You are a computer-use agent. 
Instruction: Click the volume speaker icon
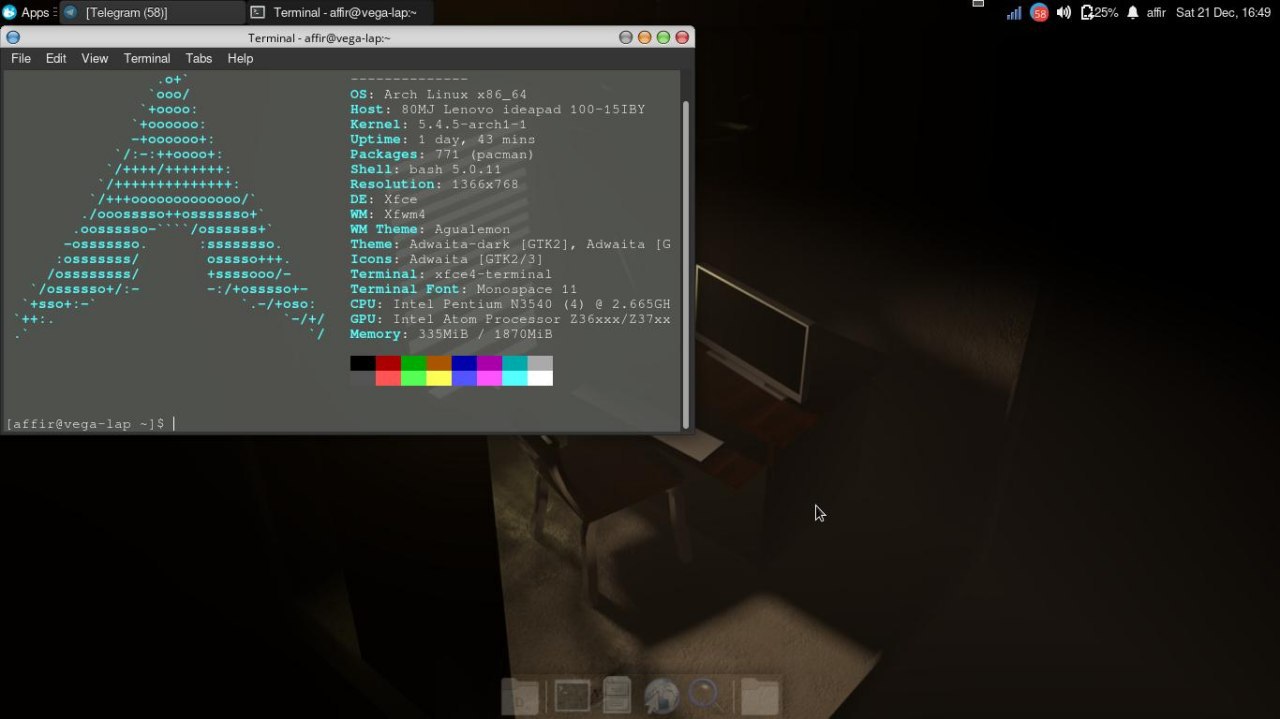pos(1063,13)
